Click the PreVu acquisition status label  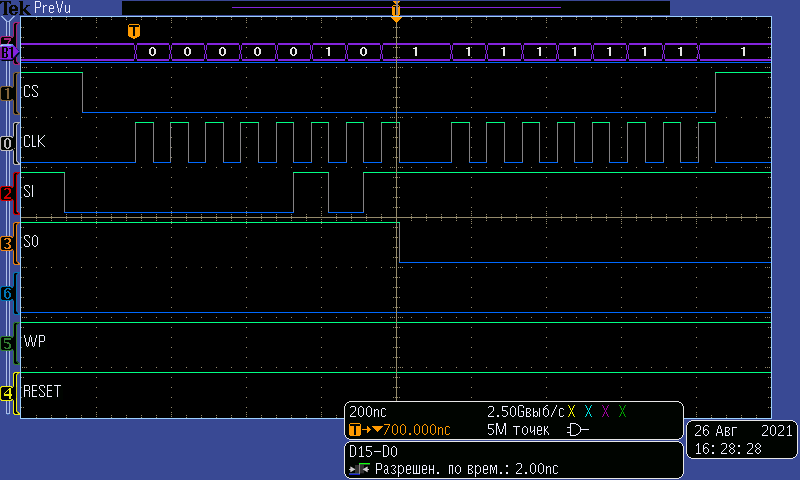(x=52, y=8)
